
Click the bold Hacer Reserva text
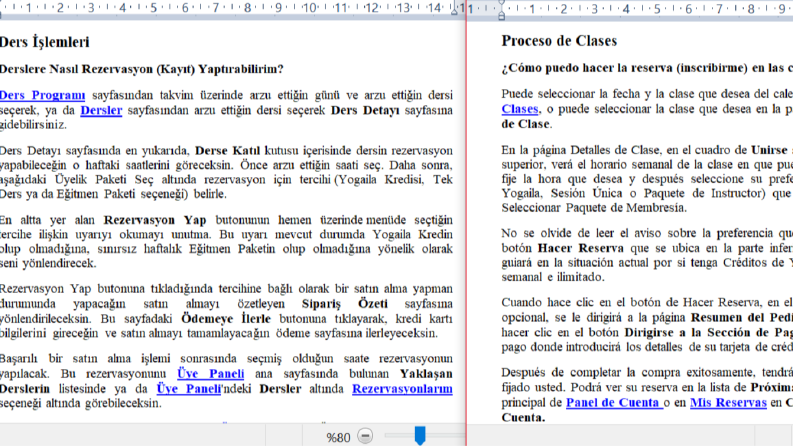581,248
